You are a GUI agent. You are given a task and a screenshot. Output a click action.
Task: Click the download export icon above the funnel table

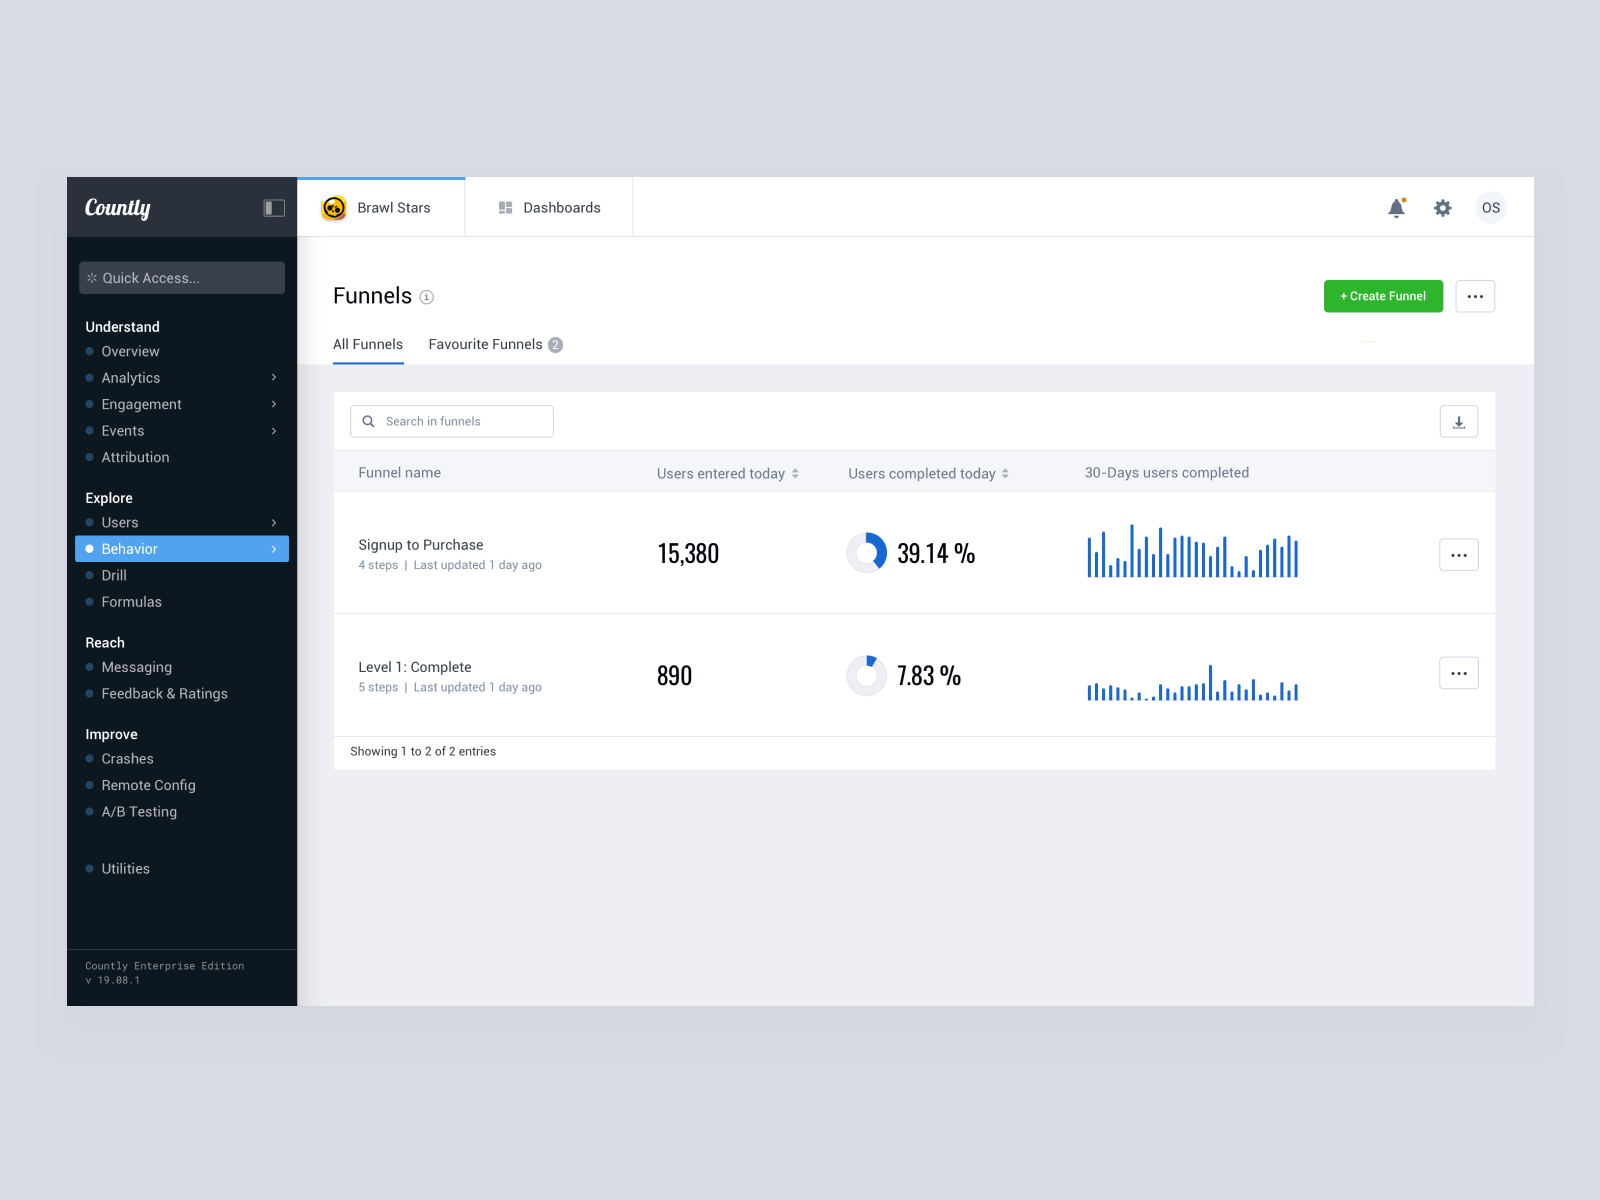pyautogui.click(x=1459, y=421)
